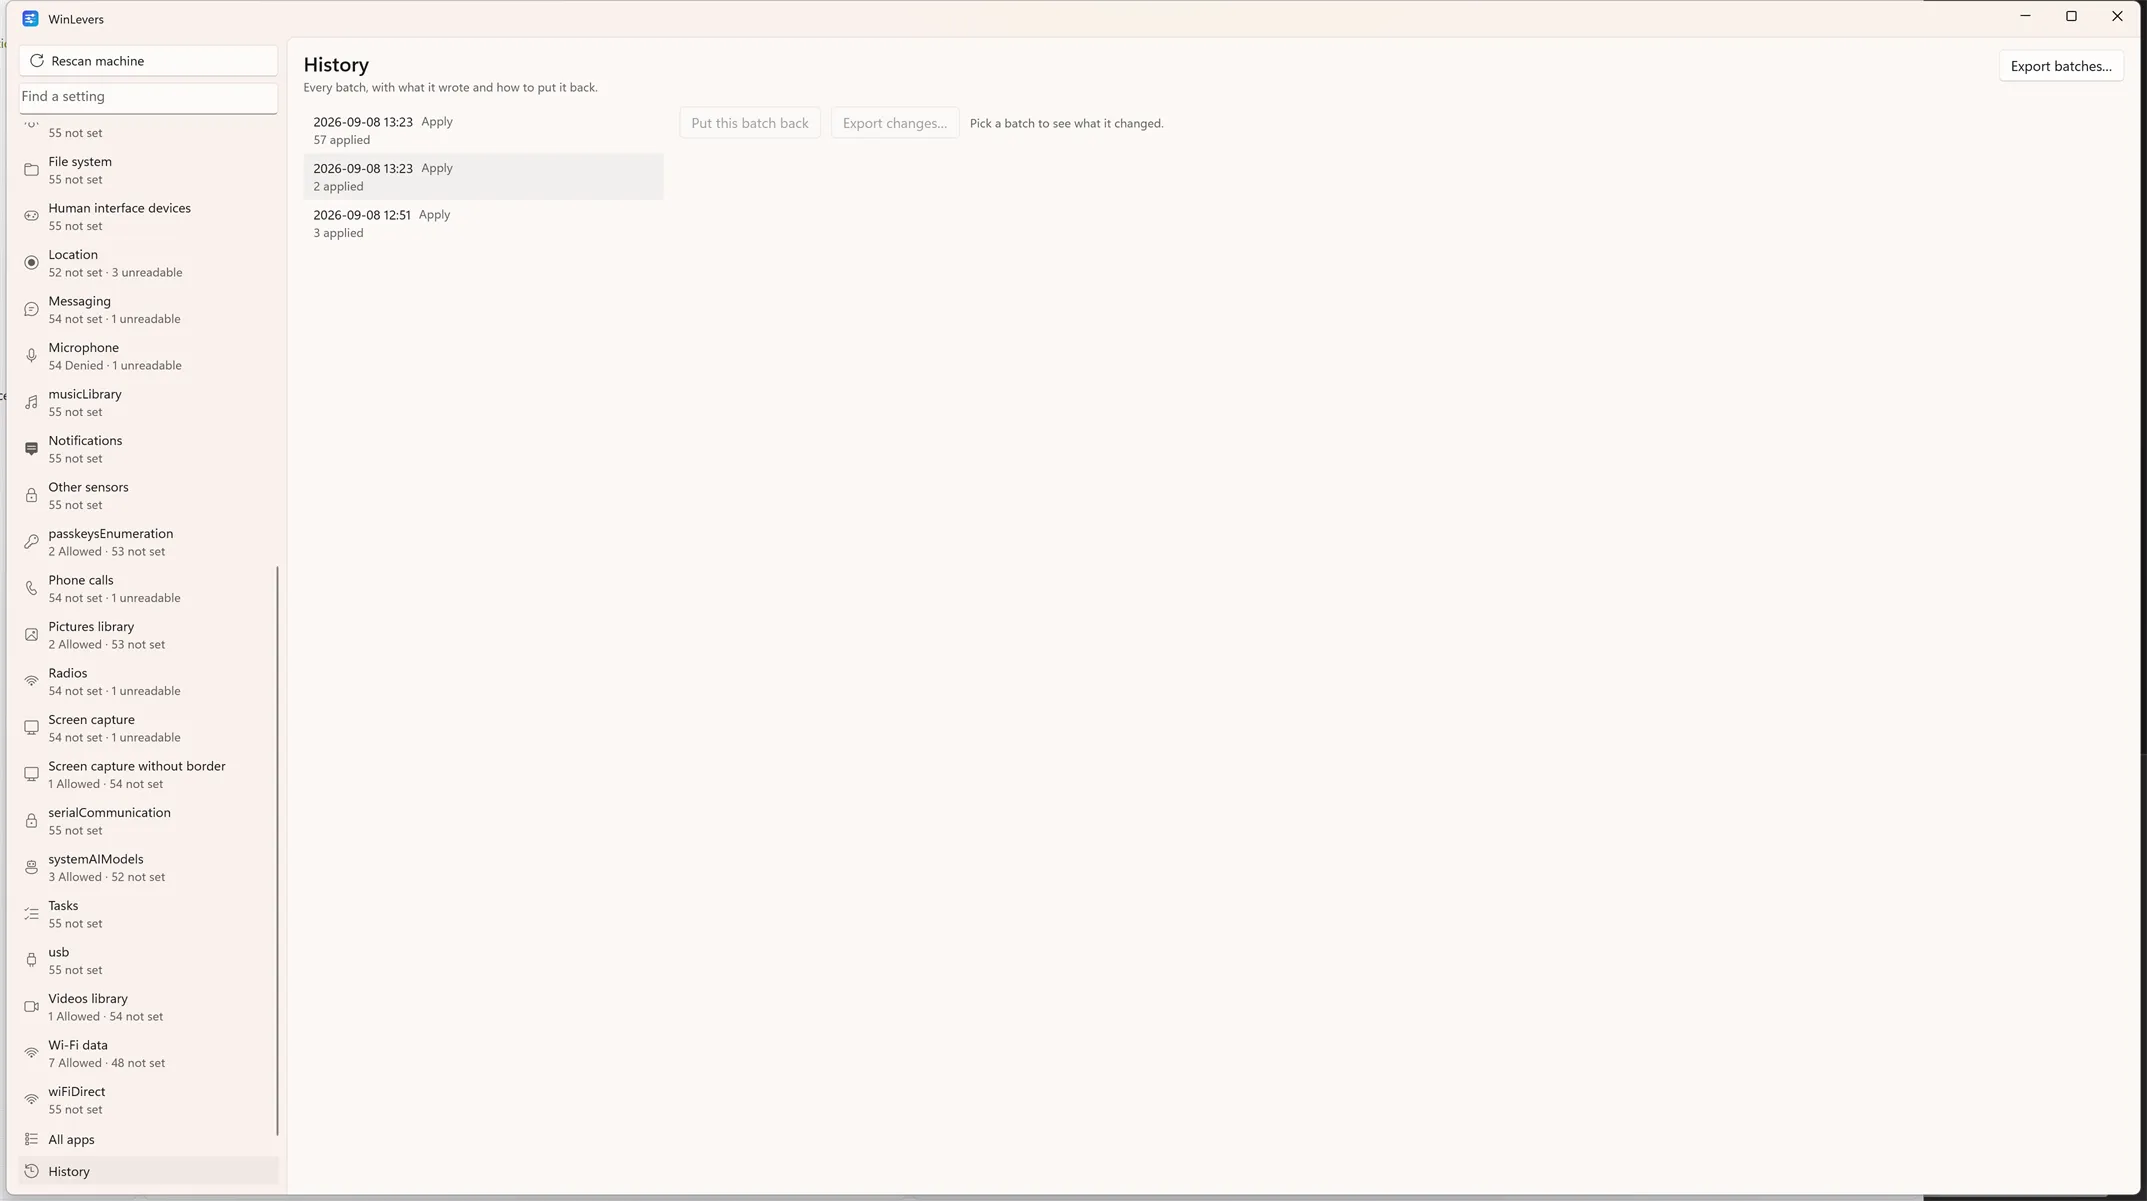The width and height of the screenshot is (2147, 1201).
Task: Click the Location target icon
Action: [31, 263]
